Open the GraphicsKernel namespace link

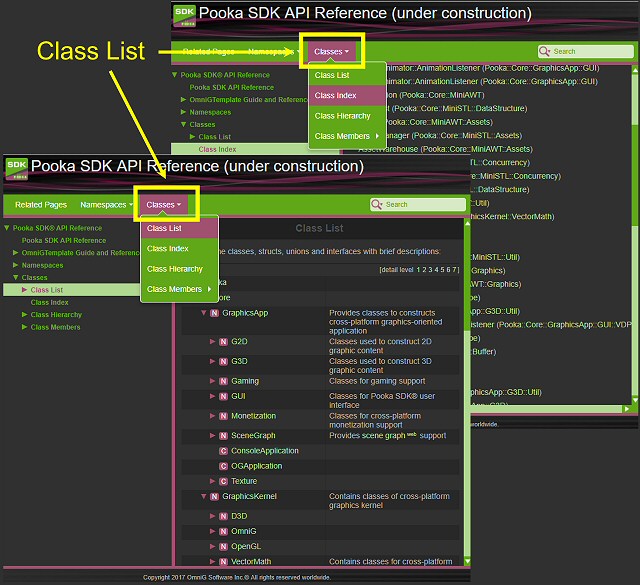[x=249, y=496]
